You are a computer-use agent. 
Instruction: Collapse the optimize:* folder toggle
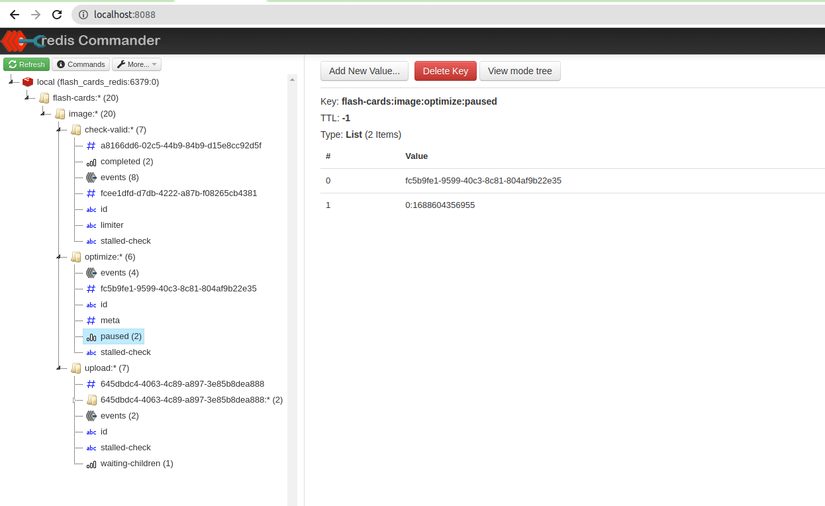click(59, 257)
